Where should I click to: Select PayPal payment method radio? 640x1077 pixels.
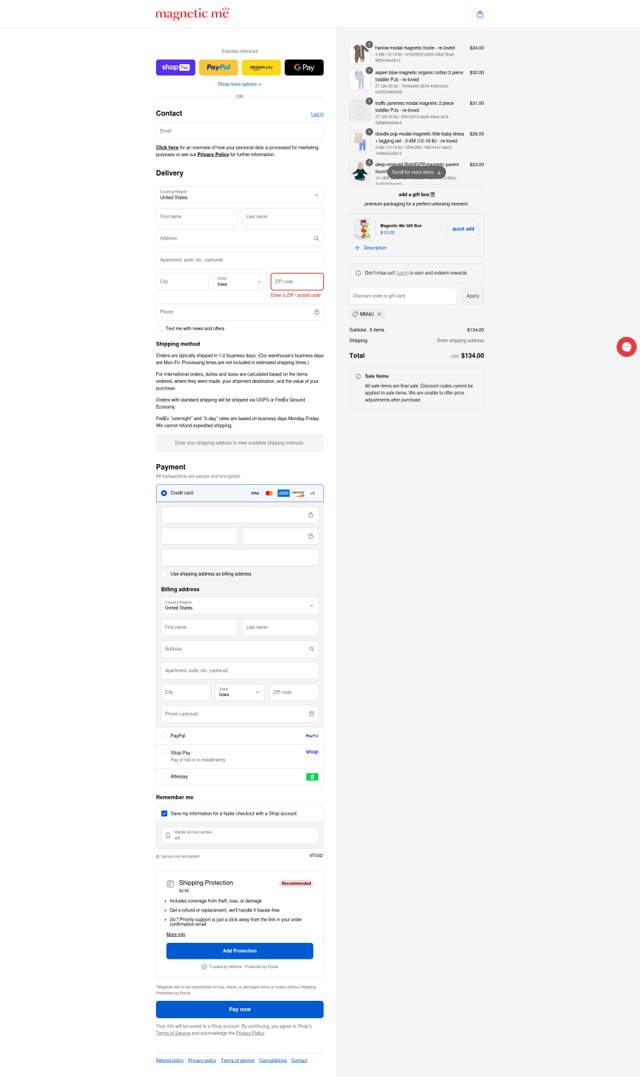164,736
